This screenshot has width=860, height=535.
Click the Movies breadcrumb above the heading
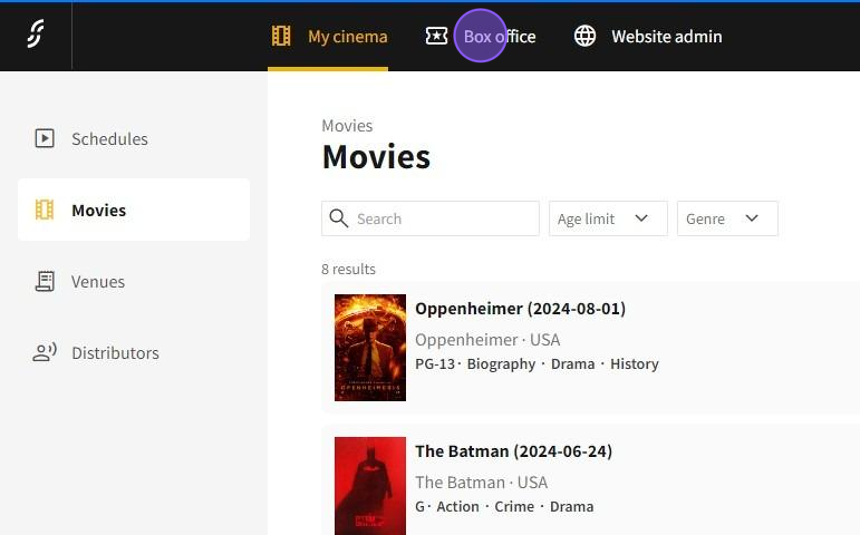347,126
